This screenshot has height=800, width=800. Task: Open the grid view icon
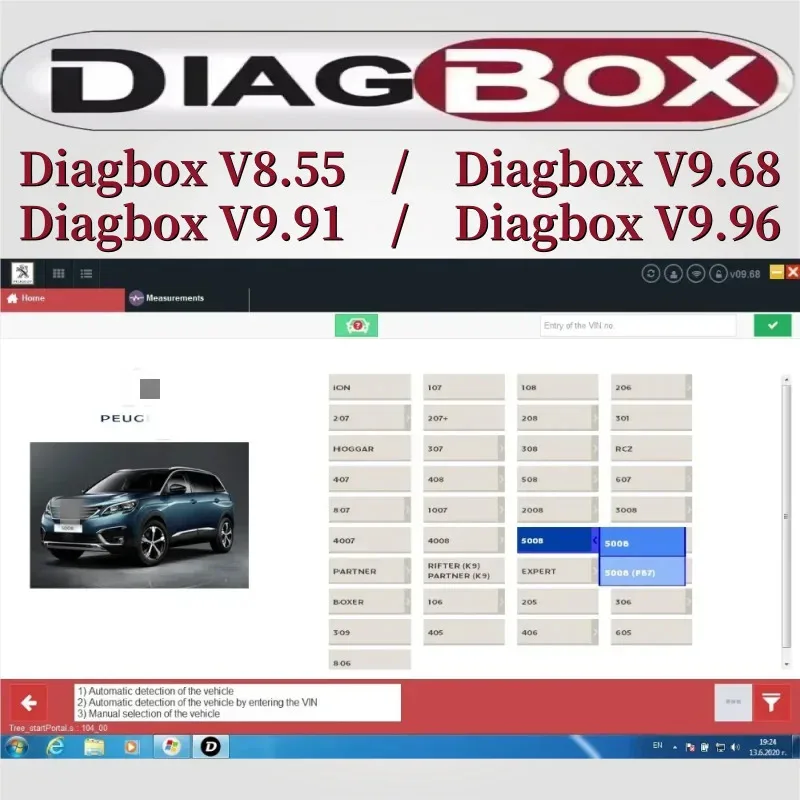pos(58,273)
